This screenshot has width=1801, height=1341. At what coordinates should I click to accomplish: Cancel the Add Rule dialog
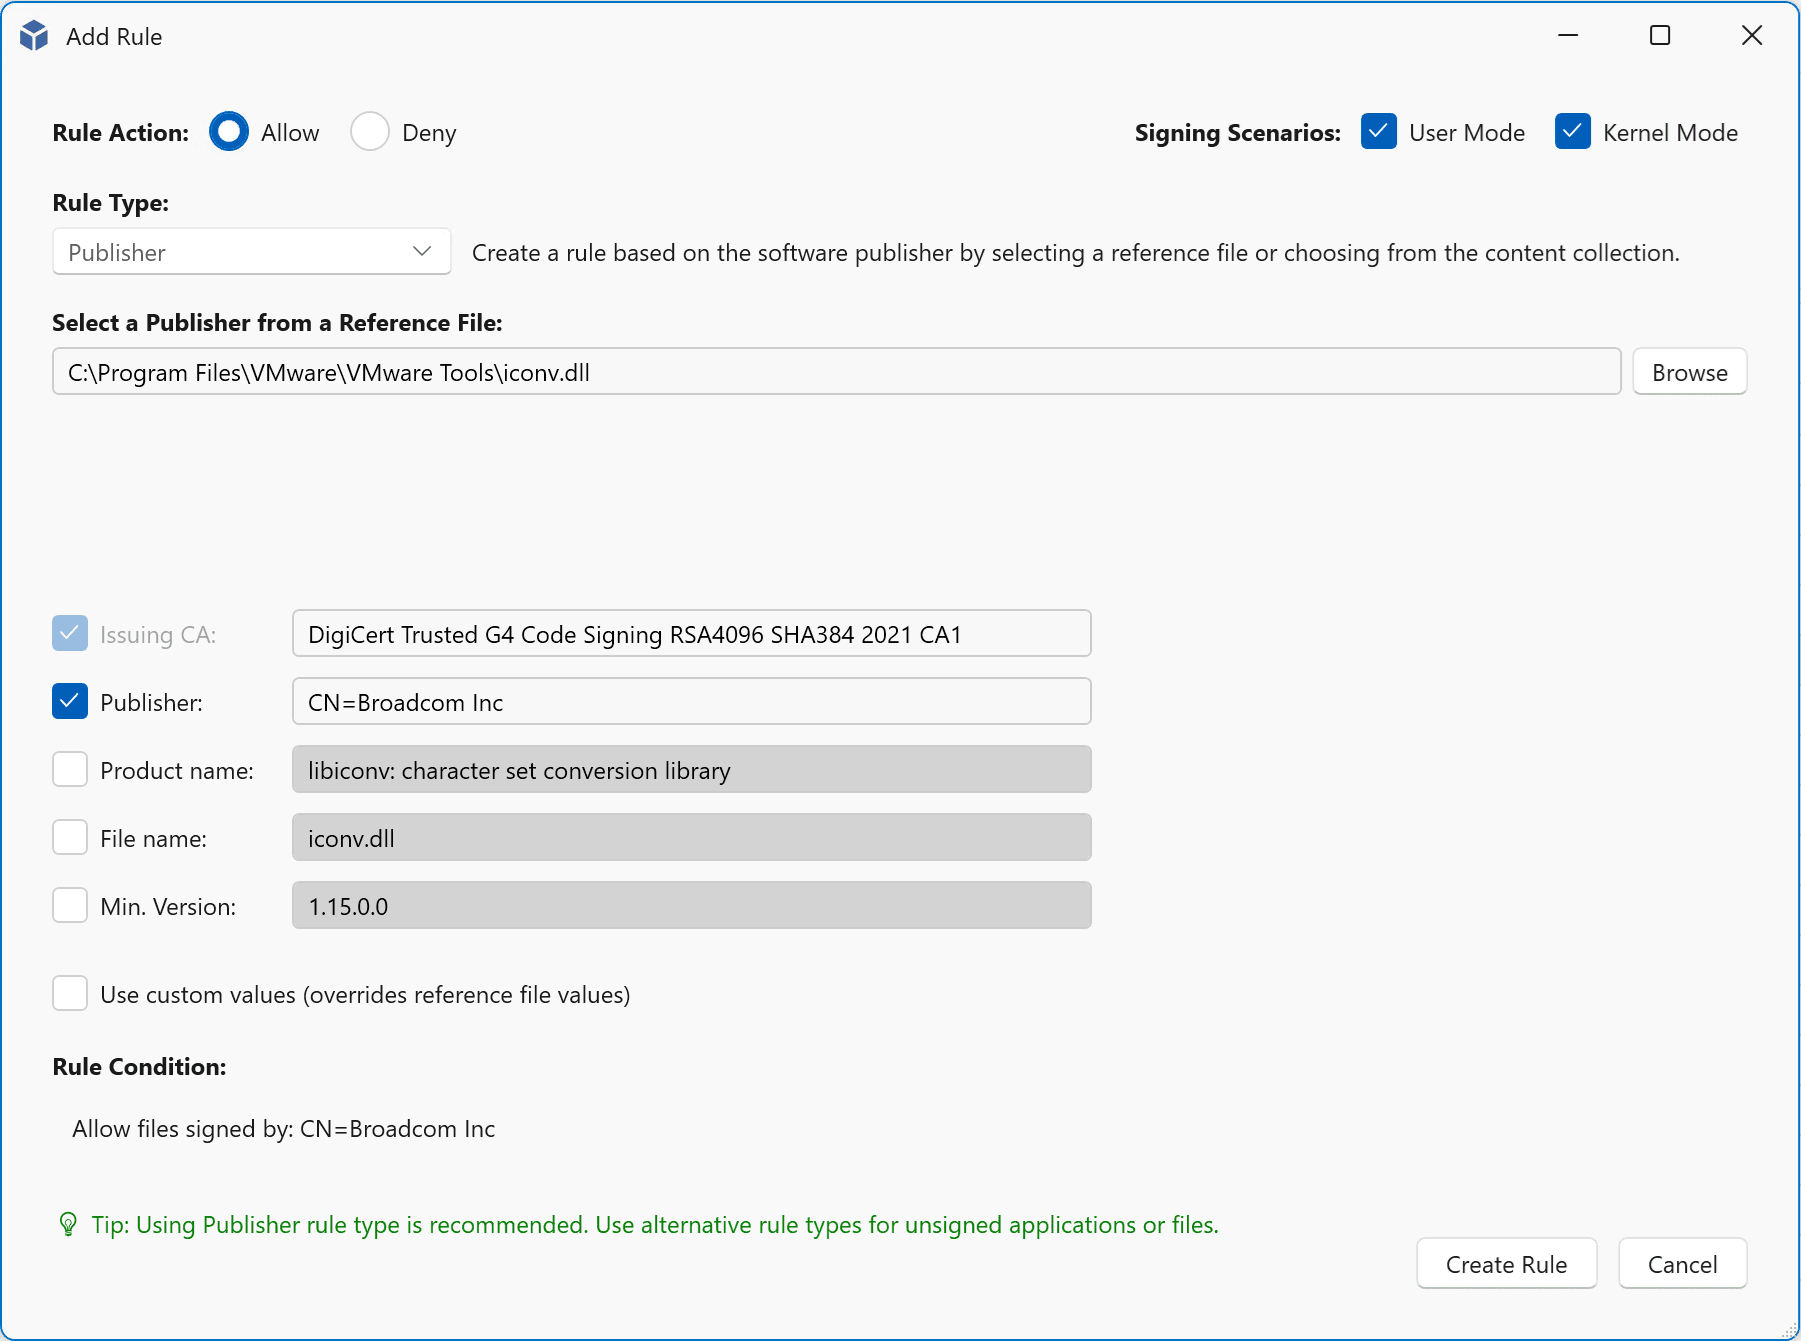(1682, 1264)
